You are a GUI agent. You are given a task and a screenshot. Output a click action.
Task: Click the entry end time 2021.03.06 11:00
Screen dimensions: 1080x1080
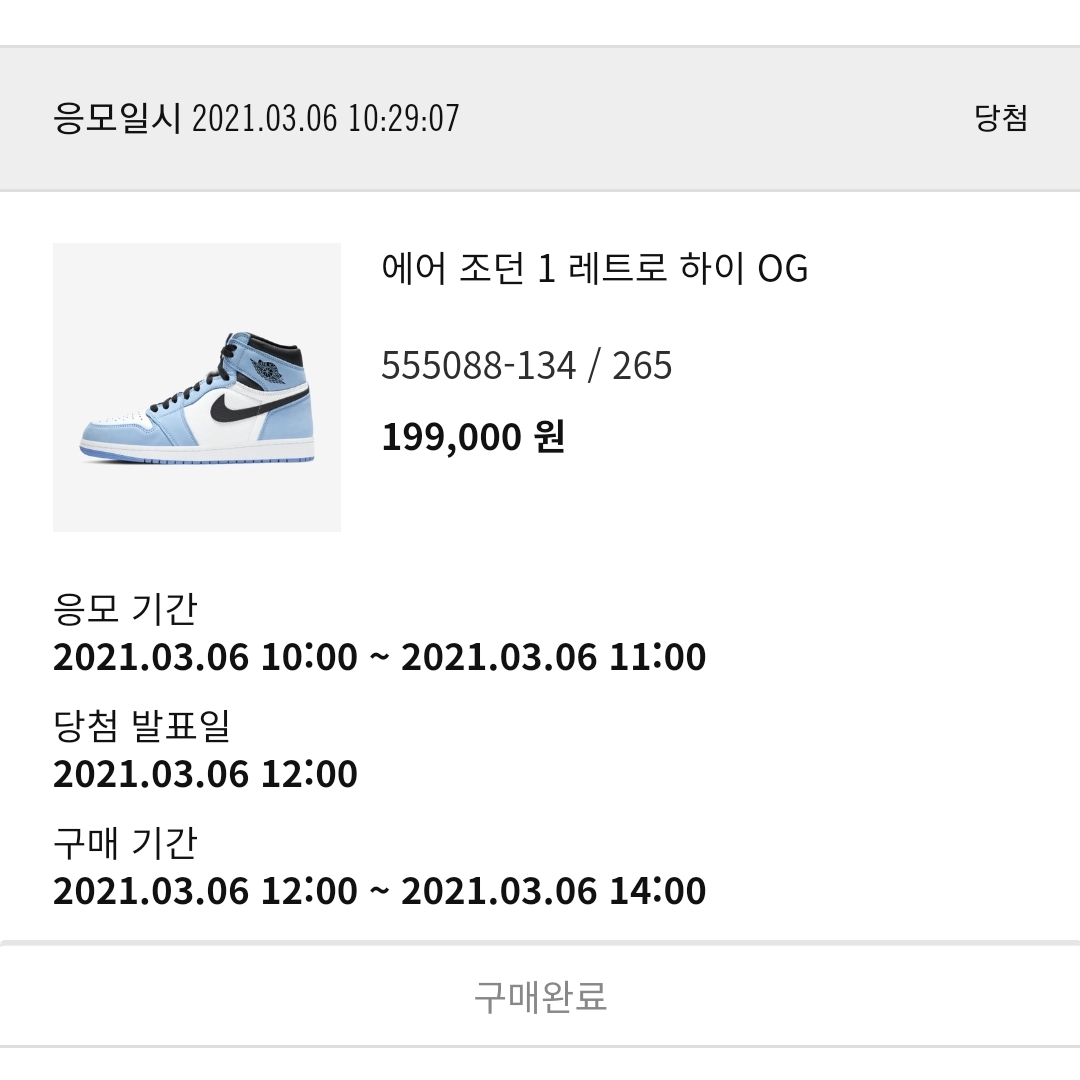pos(553,657)
